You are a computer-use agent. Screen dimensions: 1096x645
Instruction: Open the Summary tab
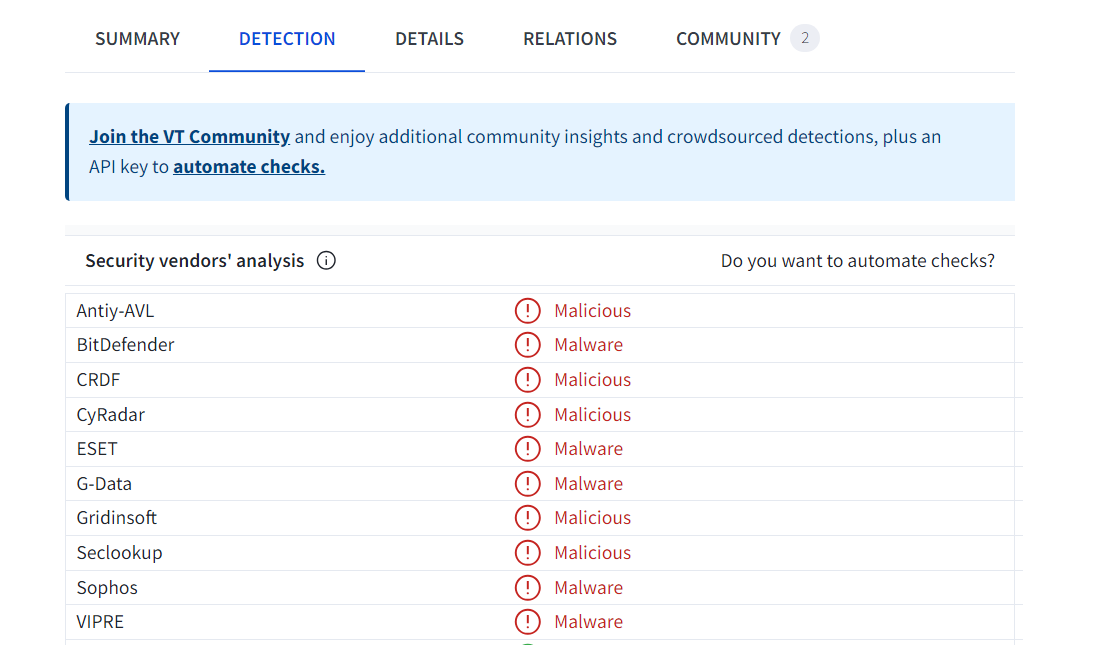[137, 39]
